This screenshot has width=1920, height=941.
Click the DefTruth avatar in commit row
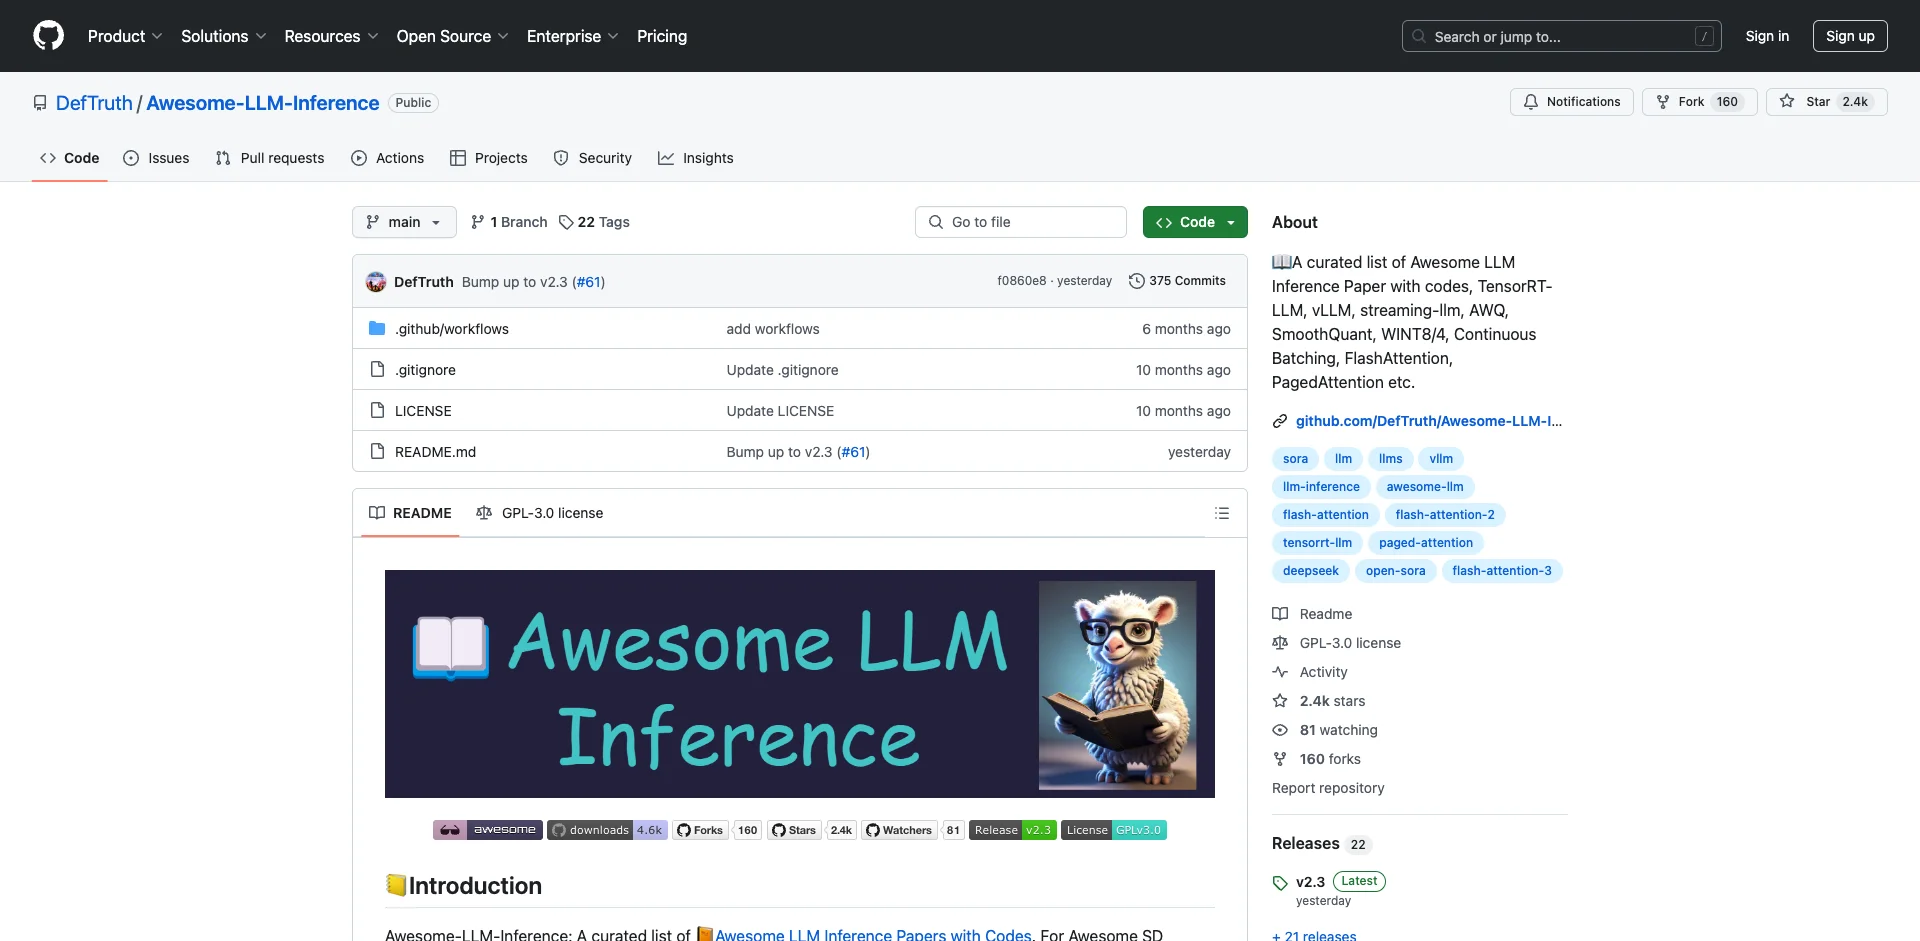pyautogui.click(x=376, y=282)
